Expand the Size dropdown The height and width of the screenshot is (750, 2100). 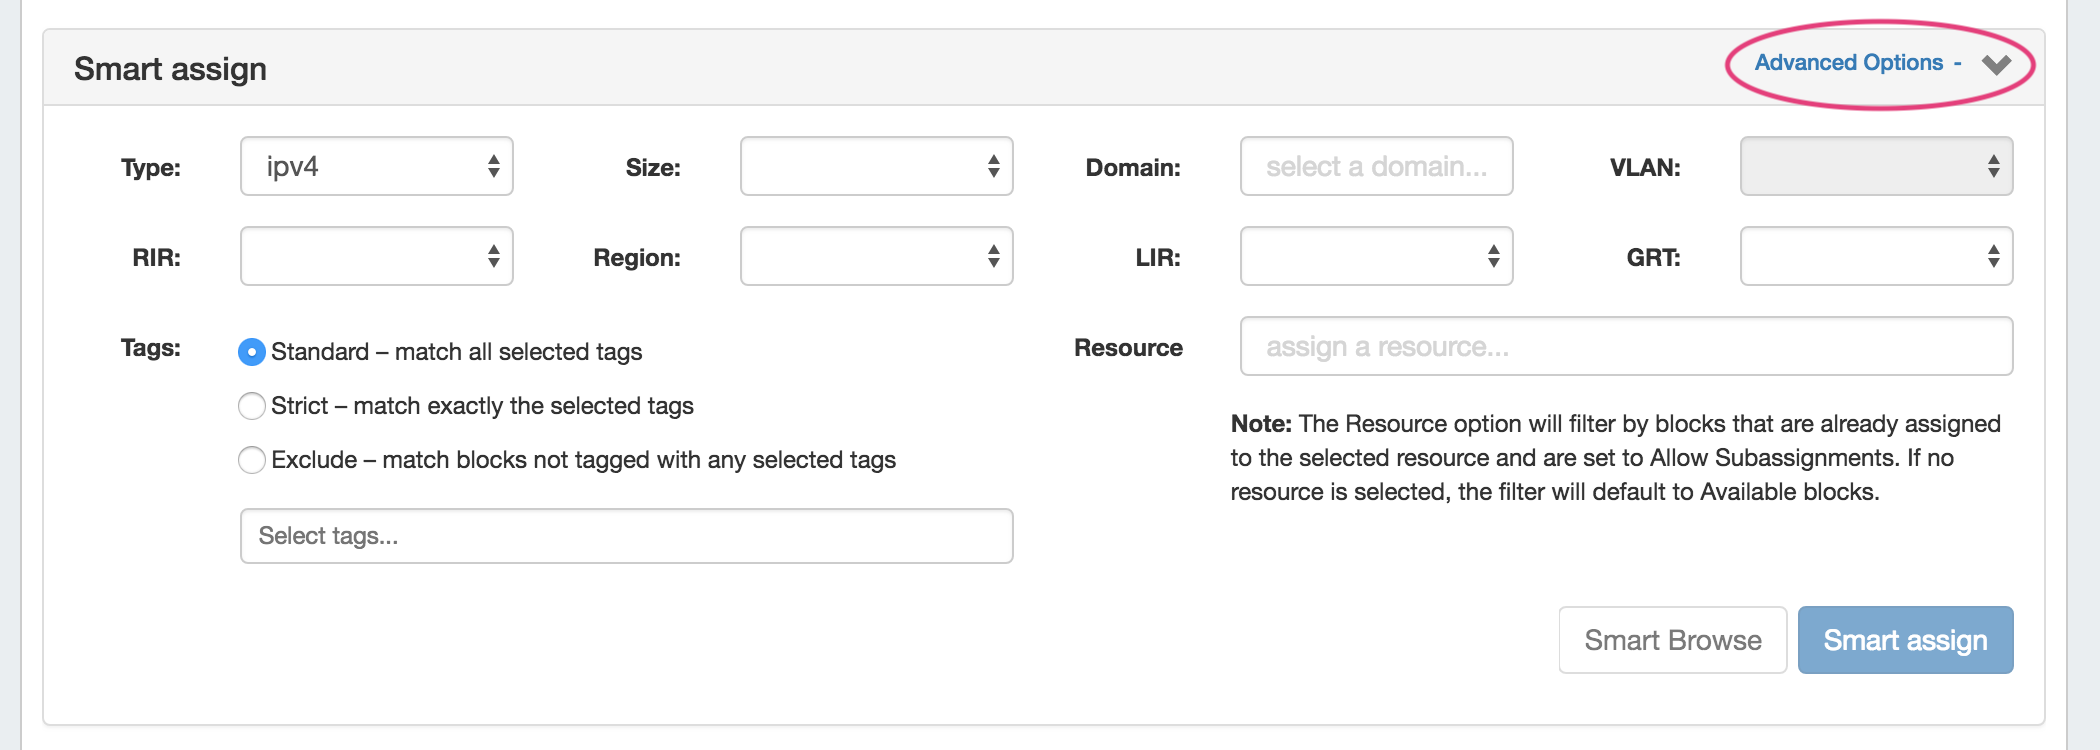[876, 166]
